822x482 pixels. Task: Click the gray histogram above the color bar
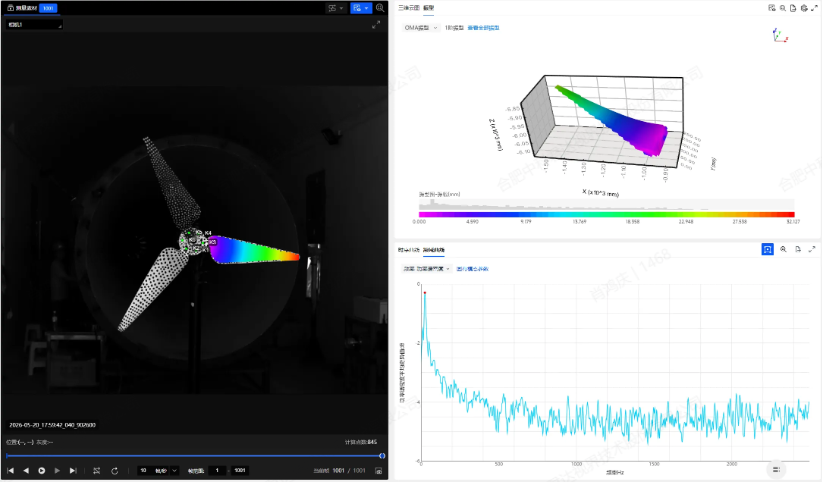point(607,205)
